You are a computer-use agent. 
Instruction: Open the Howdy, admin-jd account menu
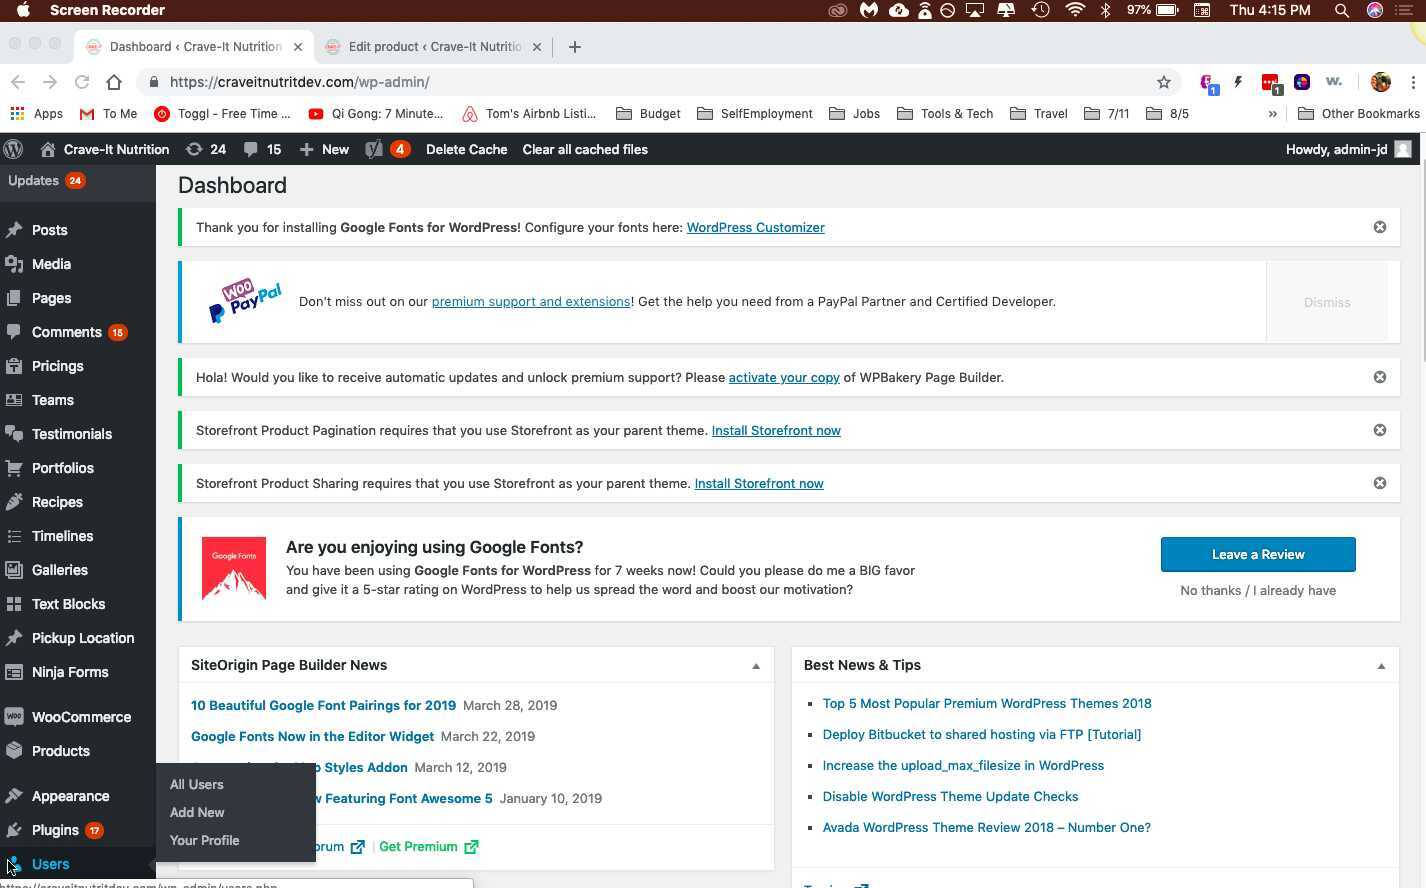[1348, 149]
